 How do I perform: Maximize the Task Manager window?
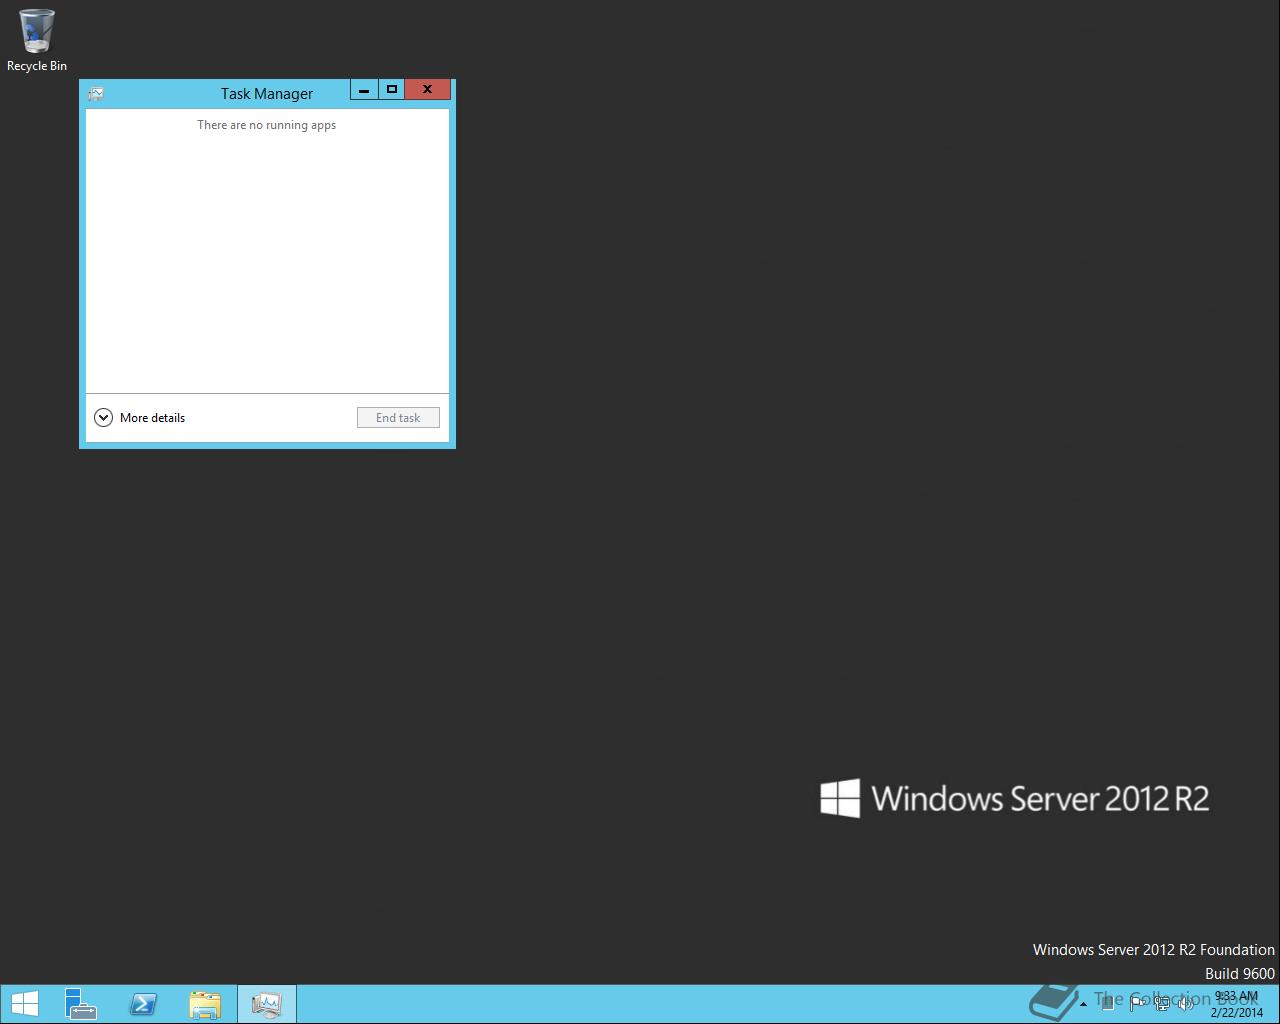click(x=392, y=90)
